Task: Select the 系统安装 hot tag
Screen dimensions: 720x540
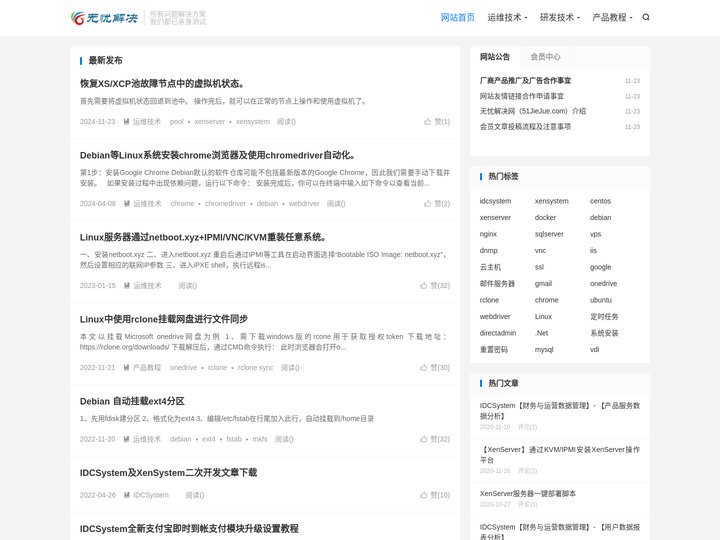Action: tap(604, 333)
